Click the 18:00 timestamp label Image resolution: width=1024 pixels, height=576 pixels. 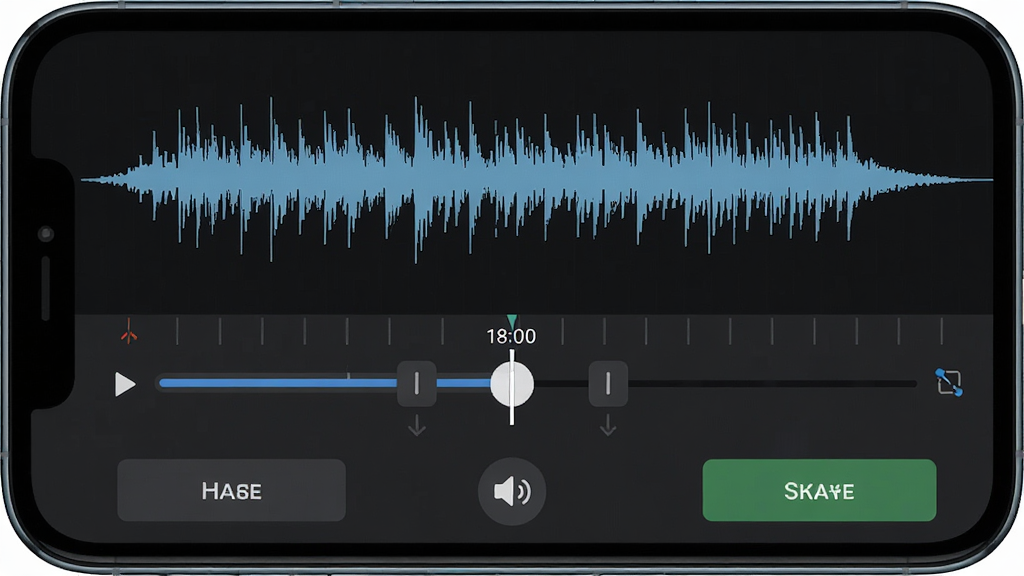[x=511, y=336]
